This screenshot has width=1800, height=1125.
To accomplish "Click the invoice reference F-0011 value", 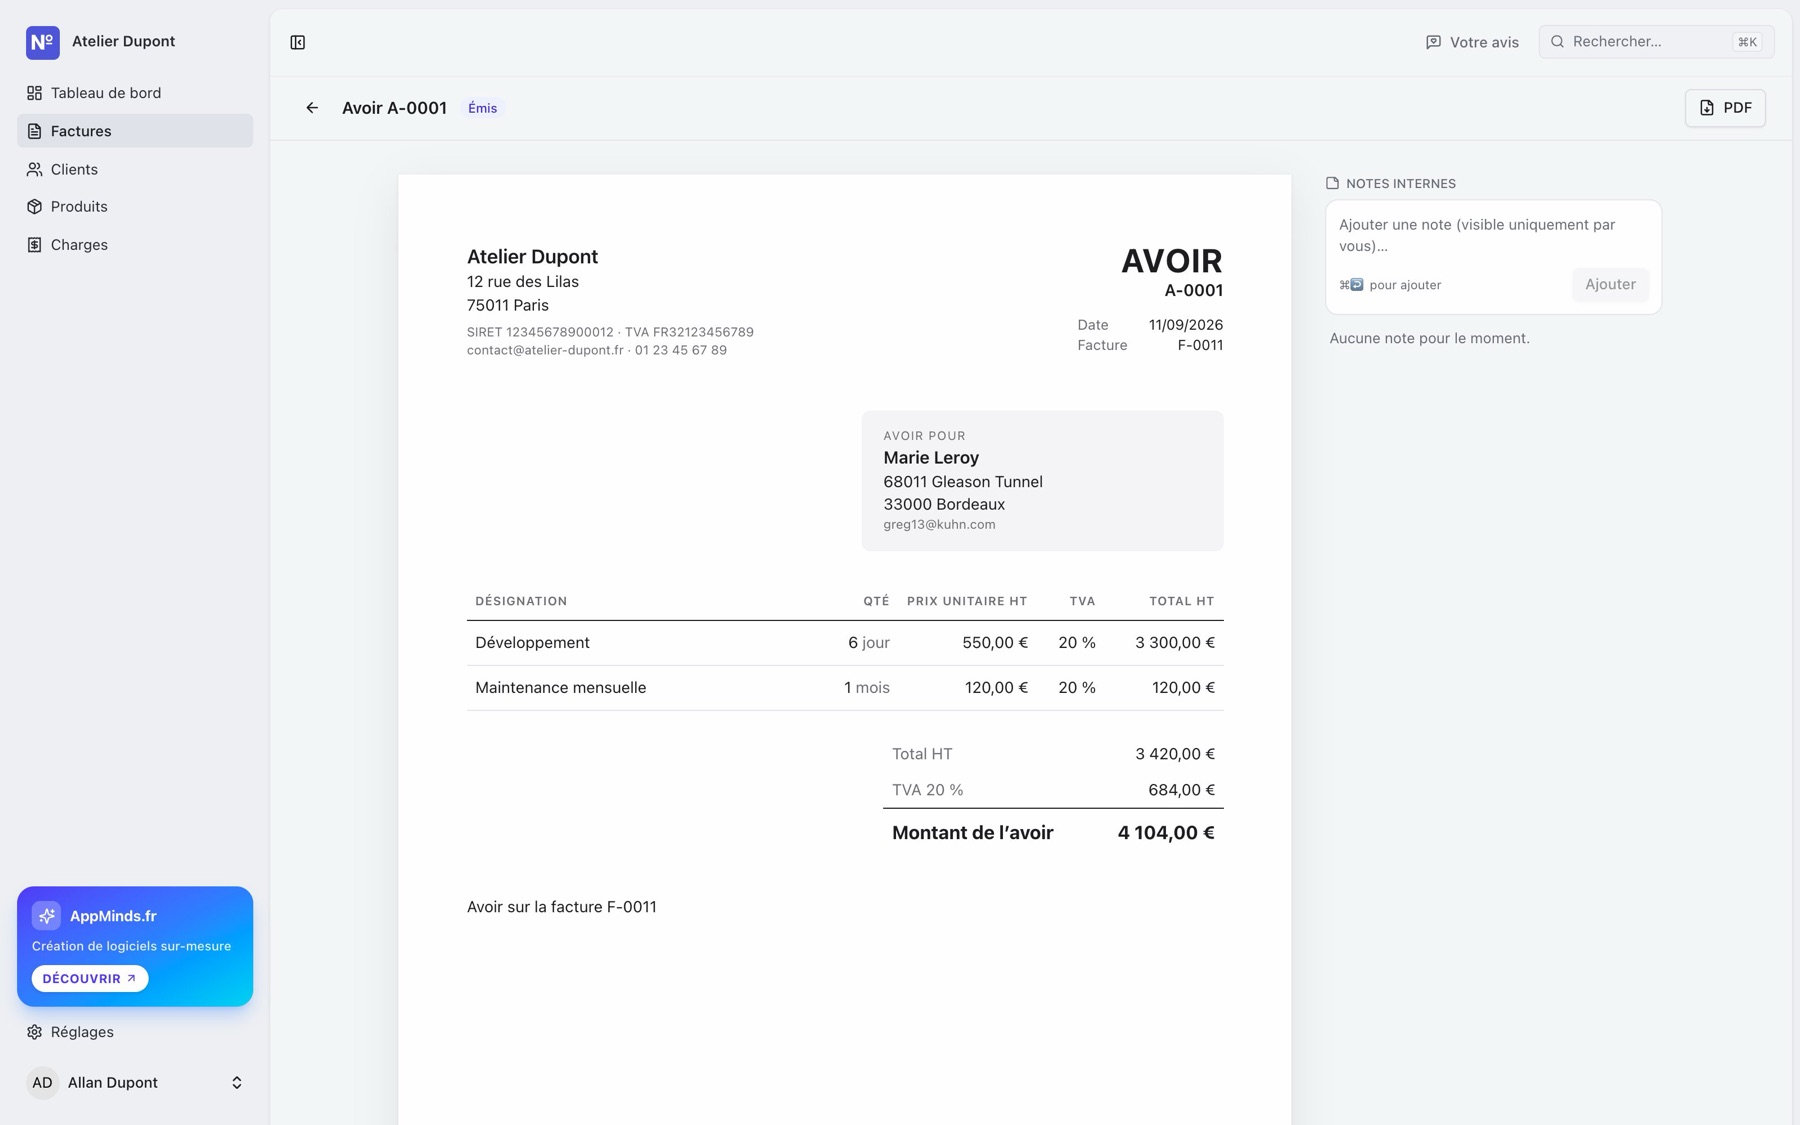I will (x=1200, y=346).
